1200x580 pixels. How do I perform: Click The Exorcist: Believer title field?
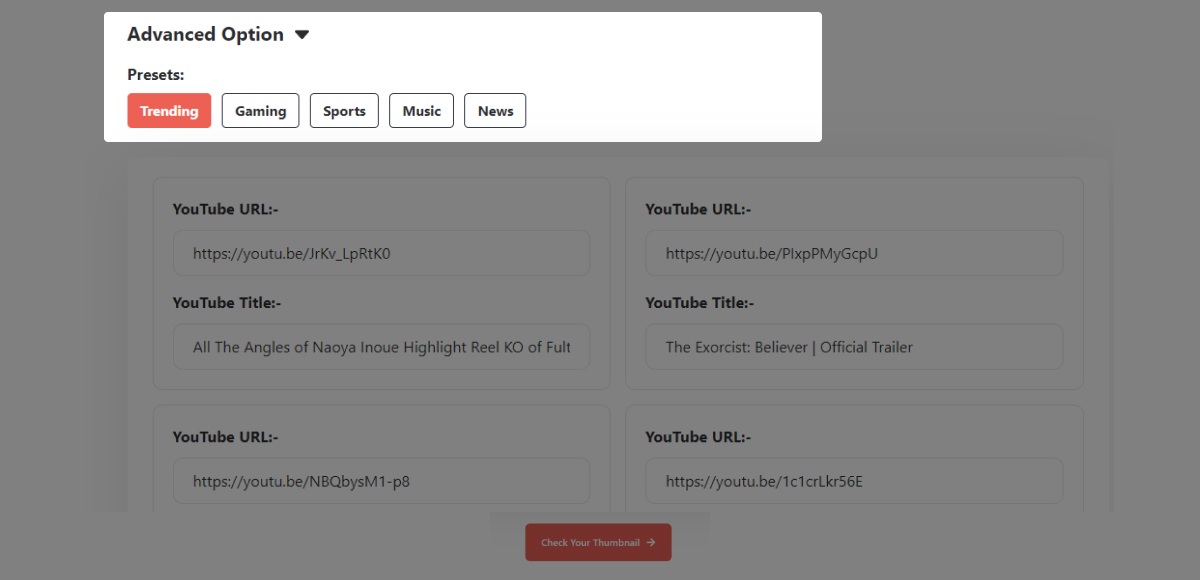point(854,347)
